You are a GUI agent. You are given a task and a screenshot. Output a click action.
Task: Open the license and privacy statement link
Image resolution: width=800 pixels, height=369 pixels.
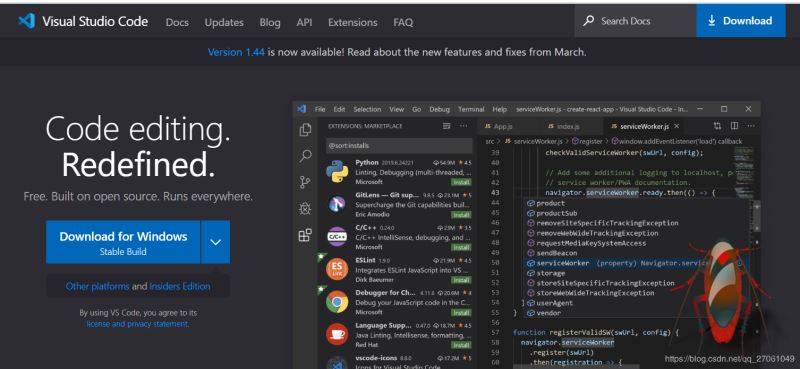[x=138, y=324]
